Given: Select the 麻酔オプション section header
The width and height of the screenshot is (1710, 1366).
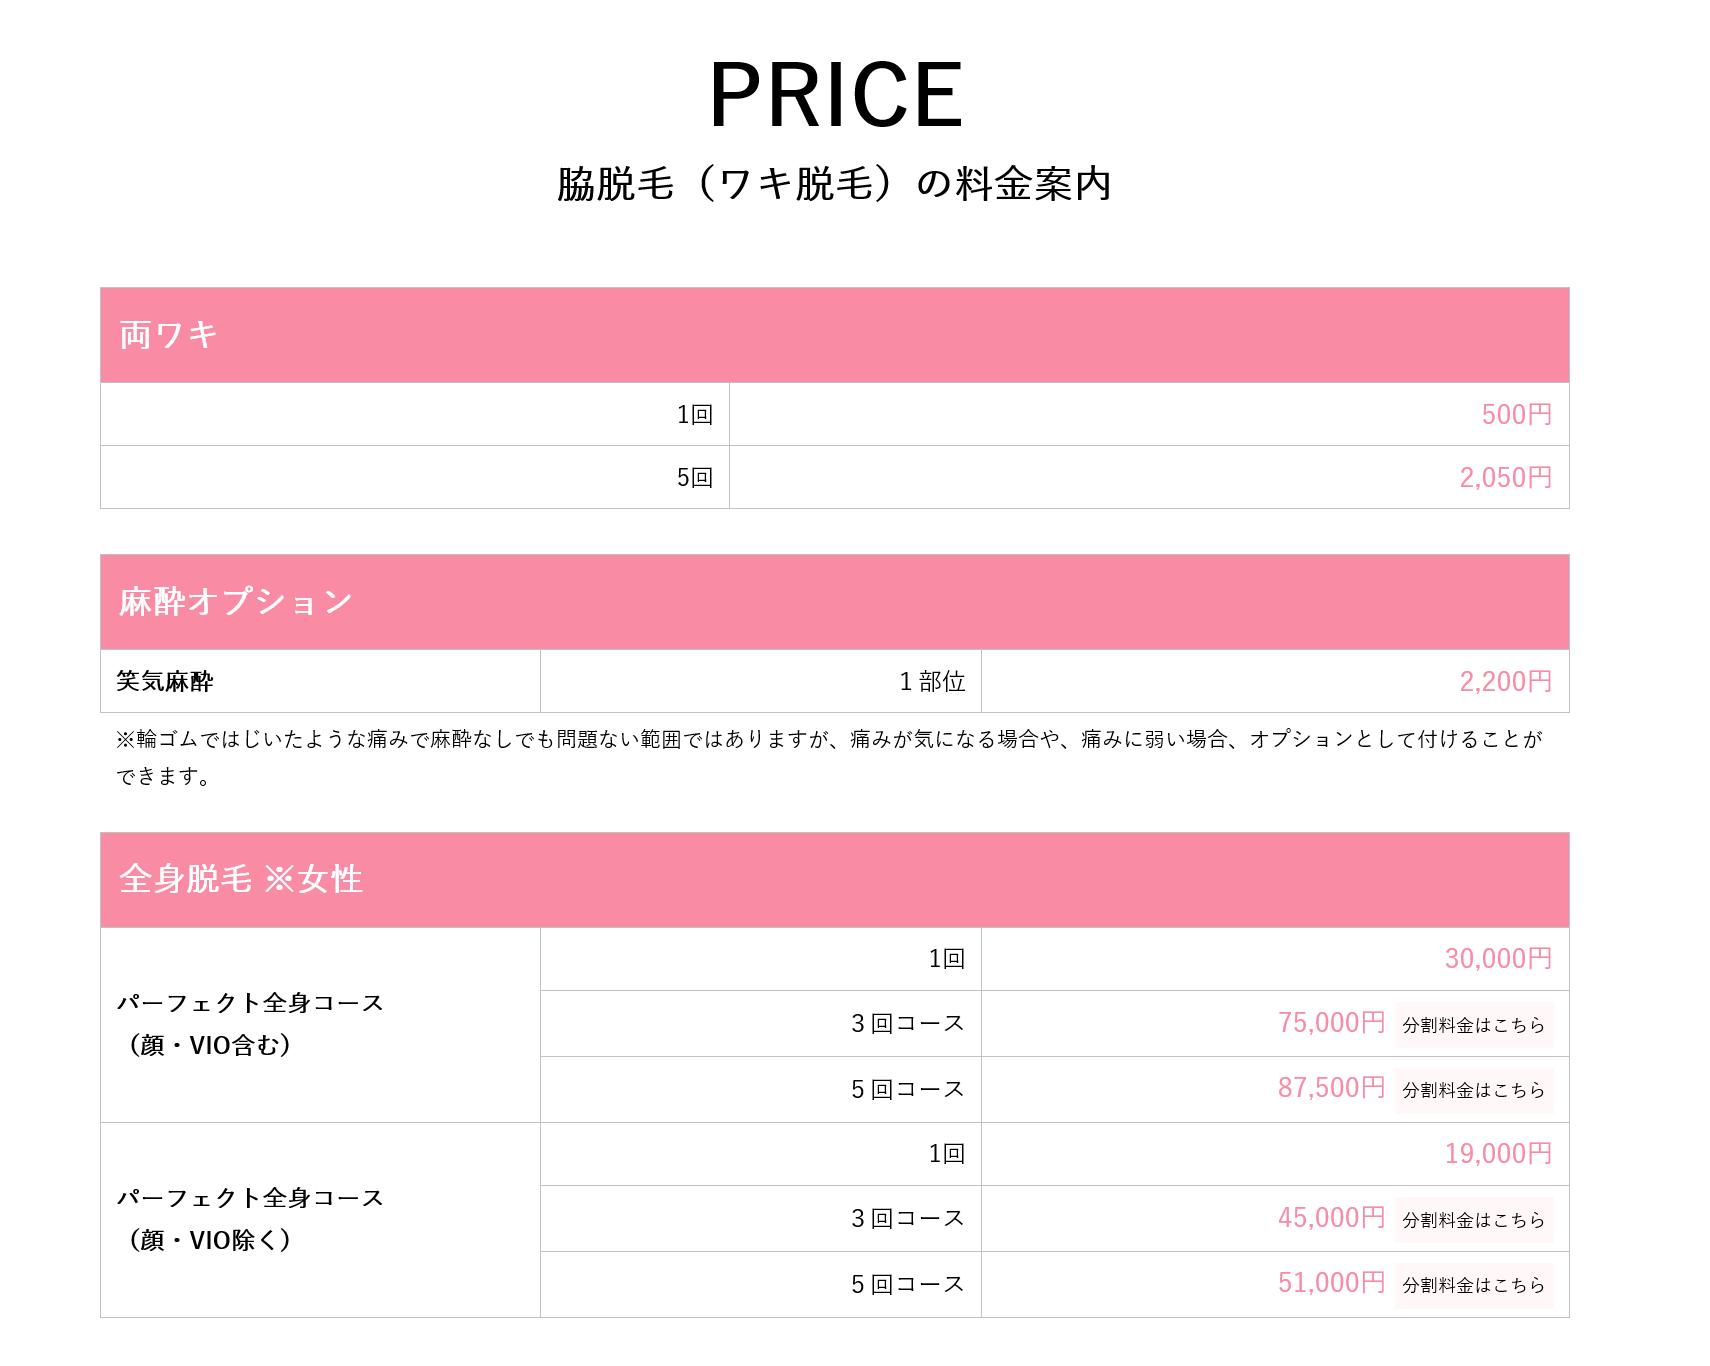Looking at the screenshot, I should 235,602.
